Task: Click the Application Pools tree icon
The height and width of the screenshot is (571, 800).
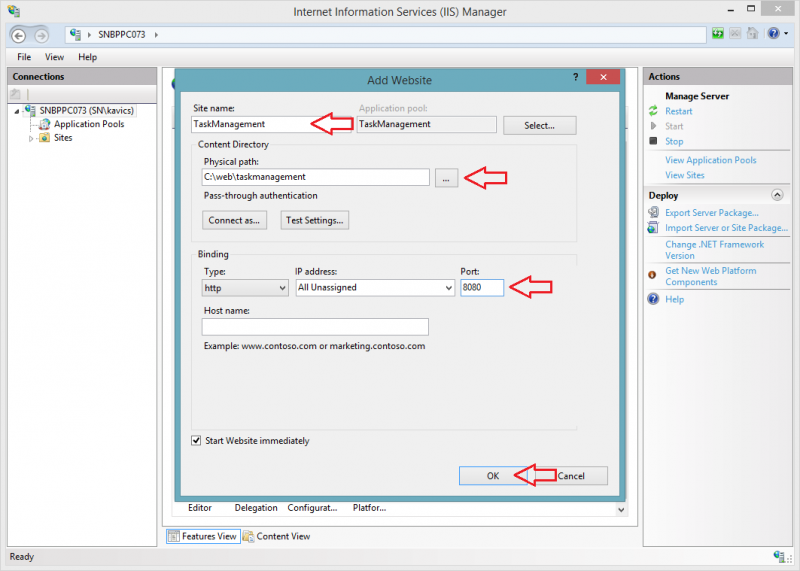Action: tap(45, 124)
